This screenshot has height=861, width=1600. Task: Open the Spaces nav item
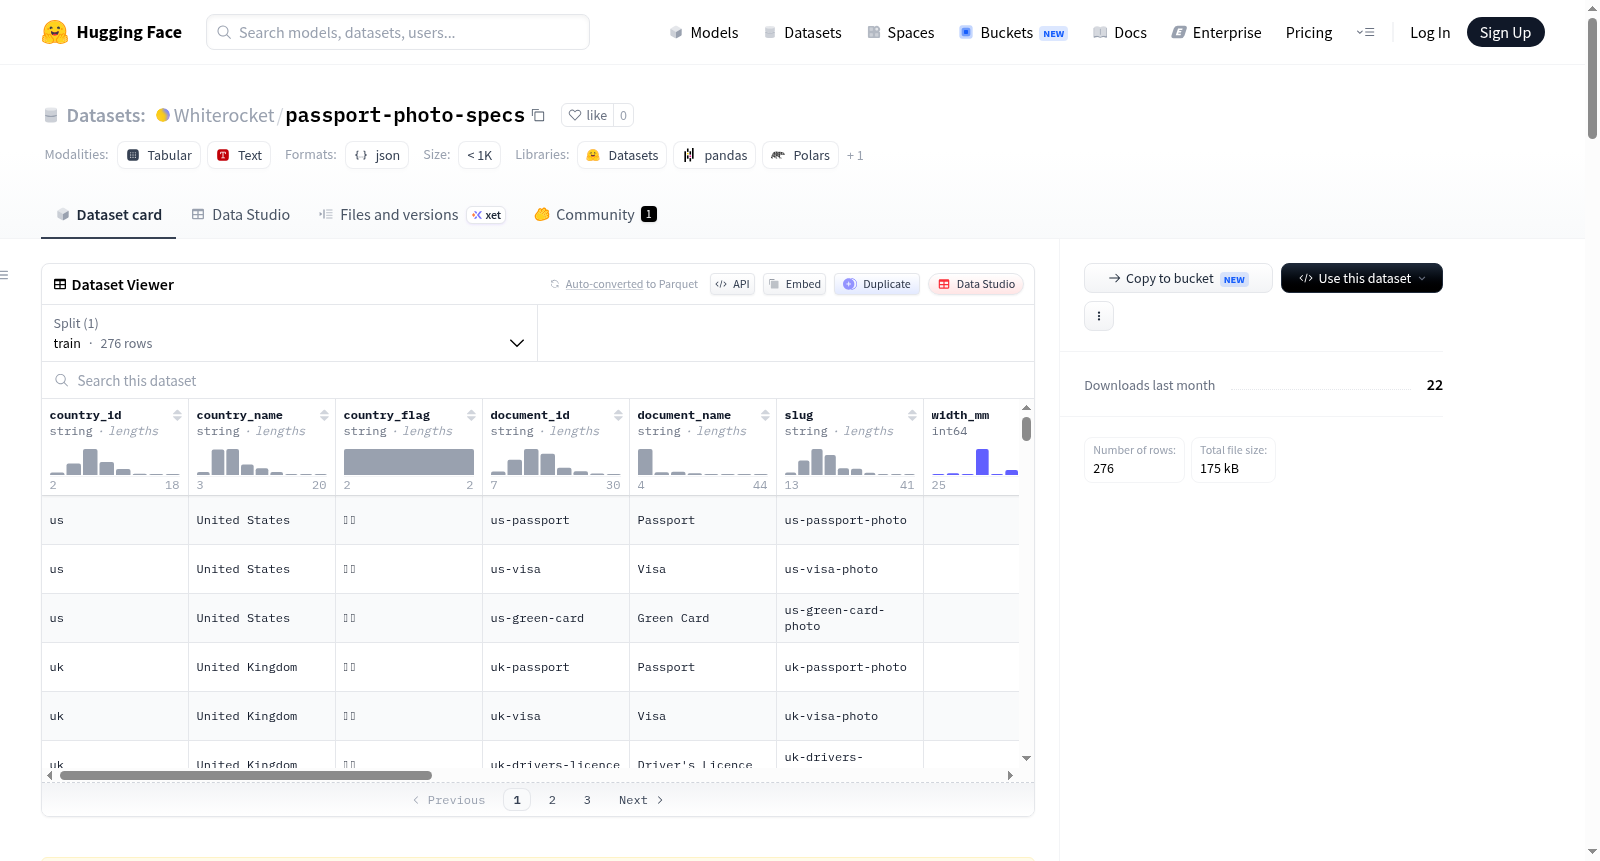[901, 32]
